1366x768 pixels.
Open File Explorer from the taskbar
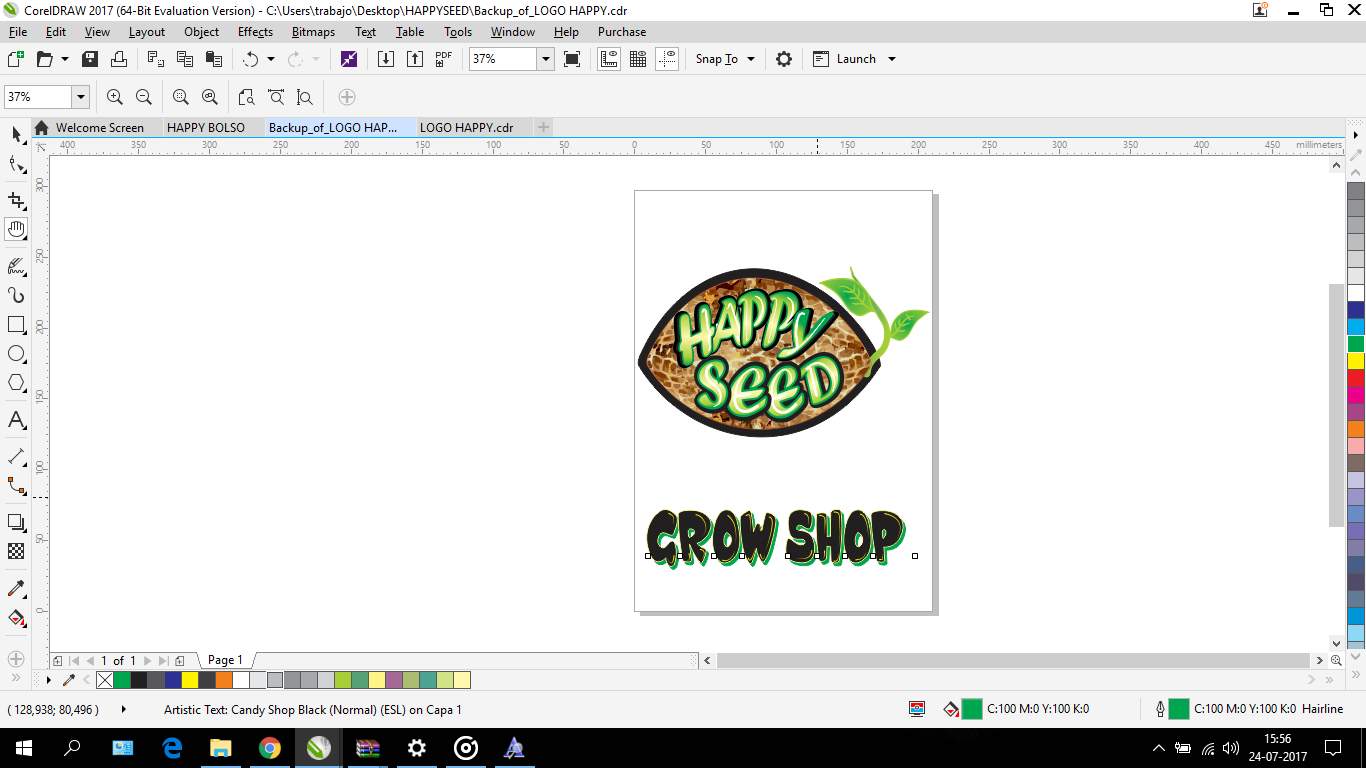[221, 748]
